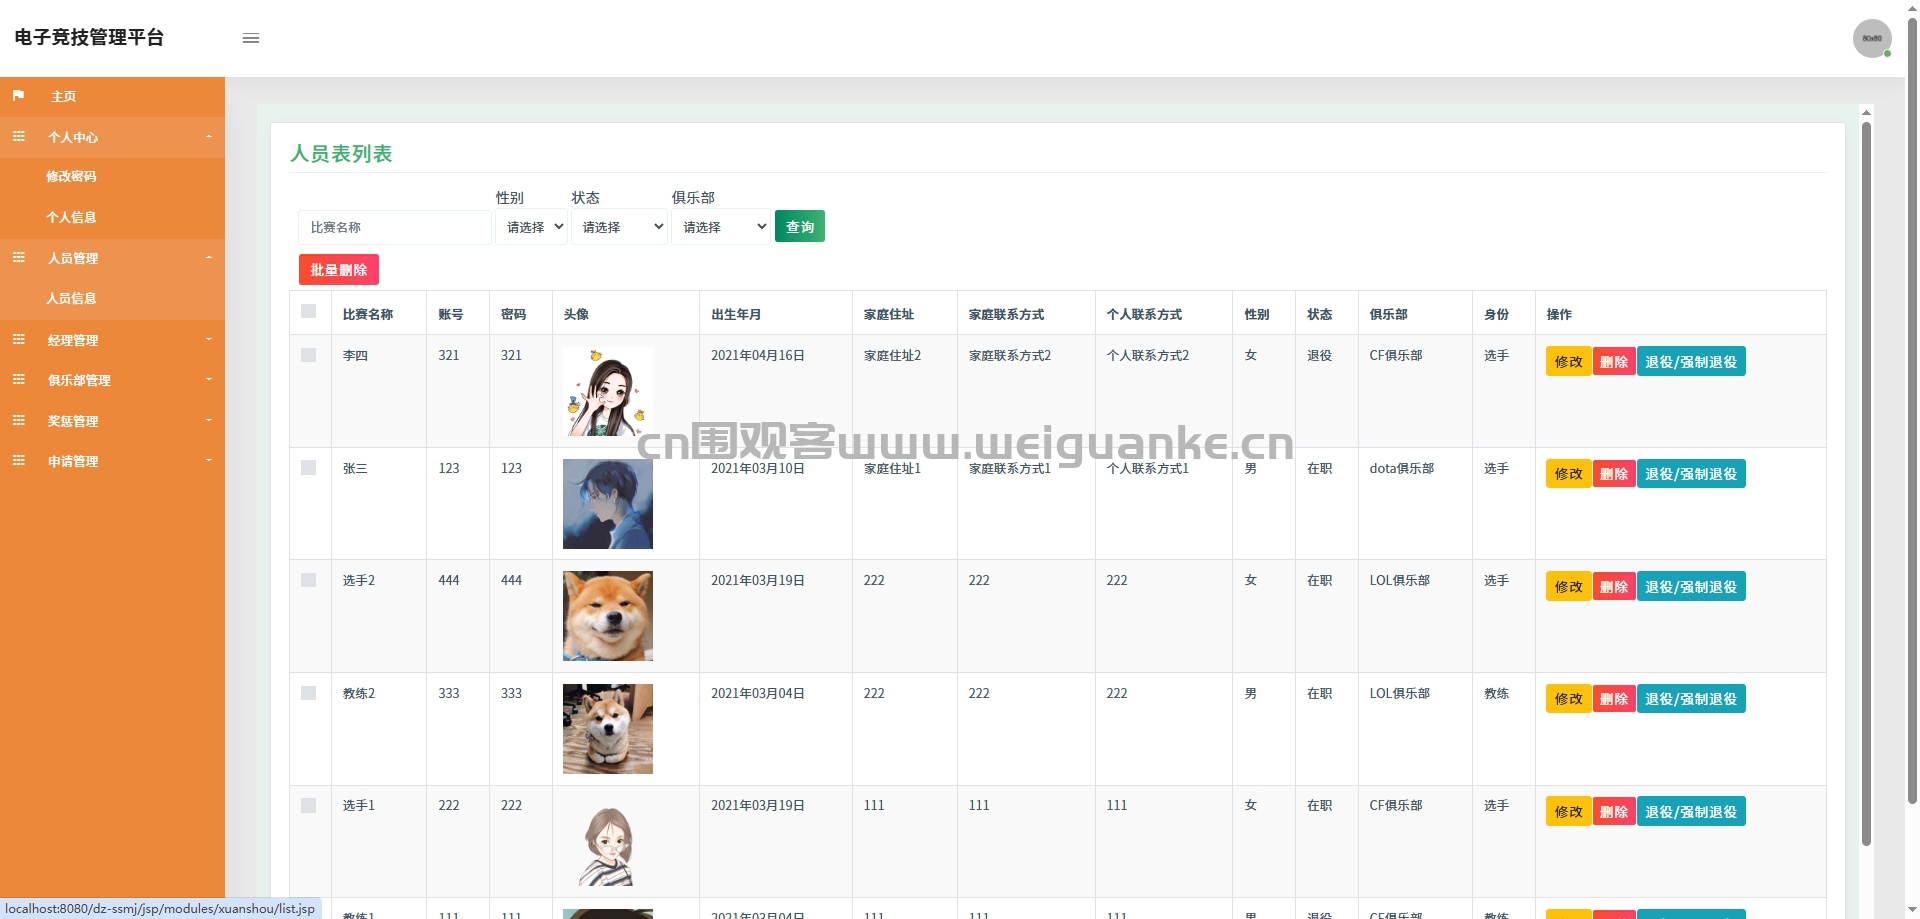Click 退役/强制退役 for row 李四

point(1691,362)
